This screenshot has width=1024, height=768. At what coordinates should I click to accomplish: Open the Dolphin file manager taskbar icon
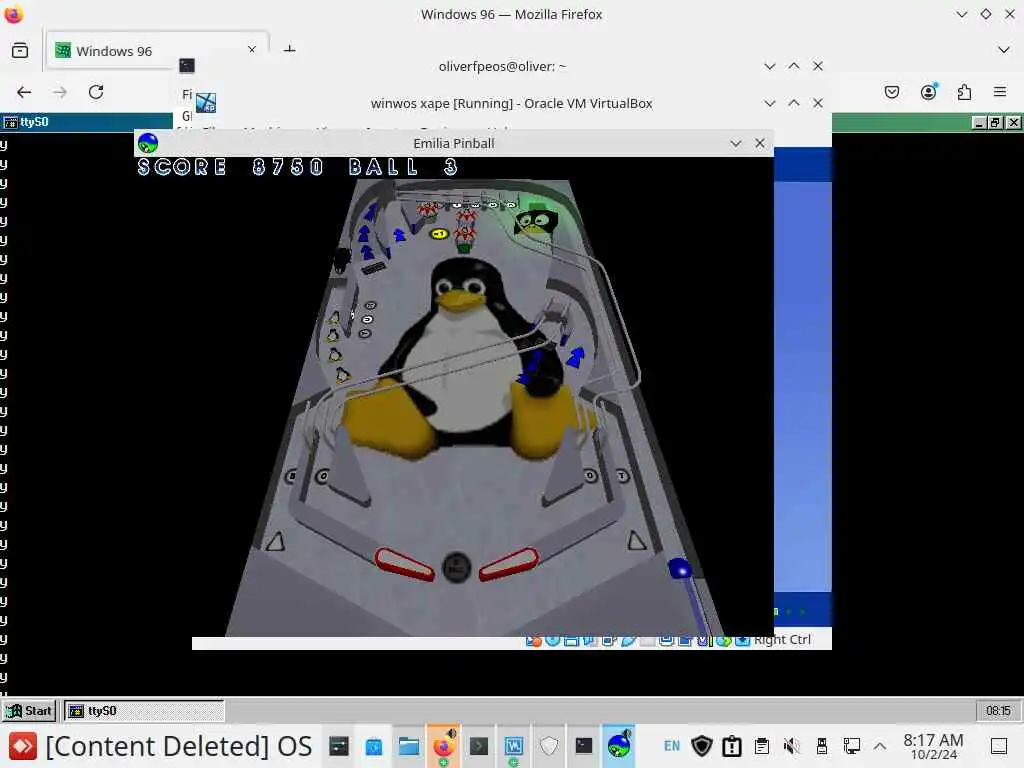(409, 746)
